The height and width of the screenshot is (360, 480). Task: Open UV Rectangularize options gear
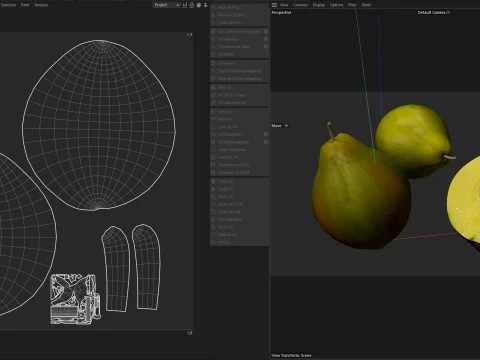pos(266,142)
